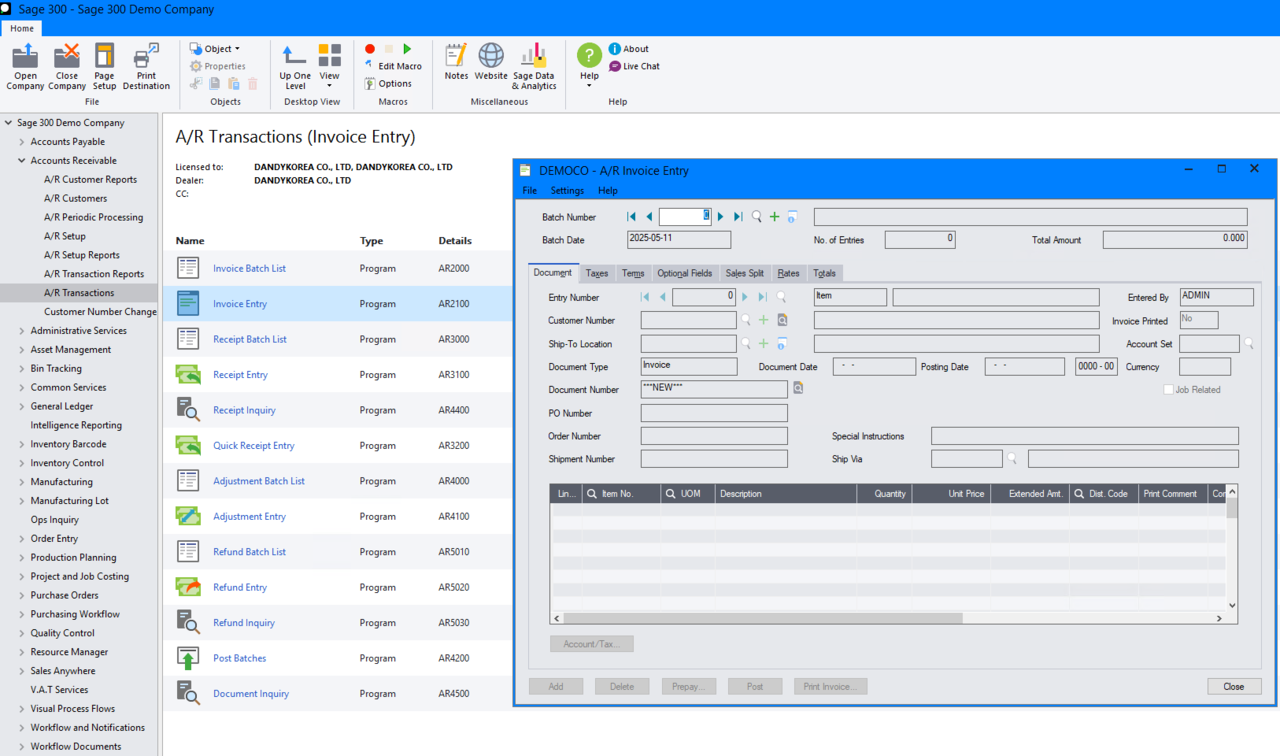The height and width of the screenshot is (756, 1280).
Task: Go to first batch number
Action: coord(631,217)
